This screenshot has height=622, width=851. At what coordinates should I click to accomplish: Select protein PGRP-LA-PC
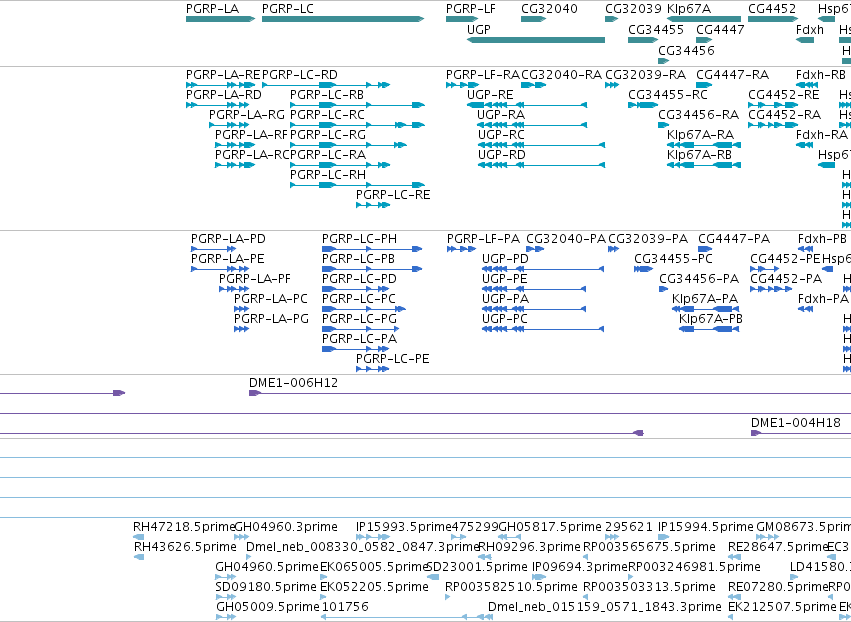click(x=271, y=299)
